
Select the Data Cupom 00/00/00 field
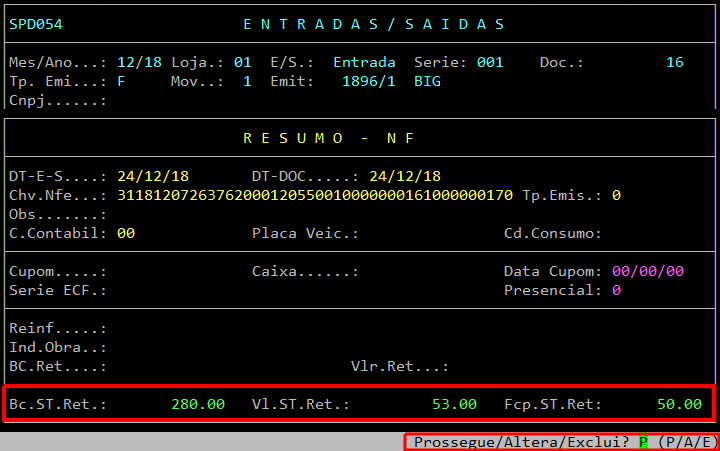tap(648, 271)
